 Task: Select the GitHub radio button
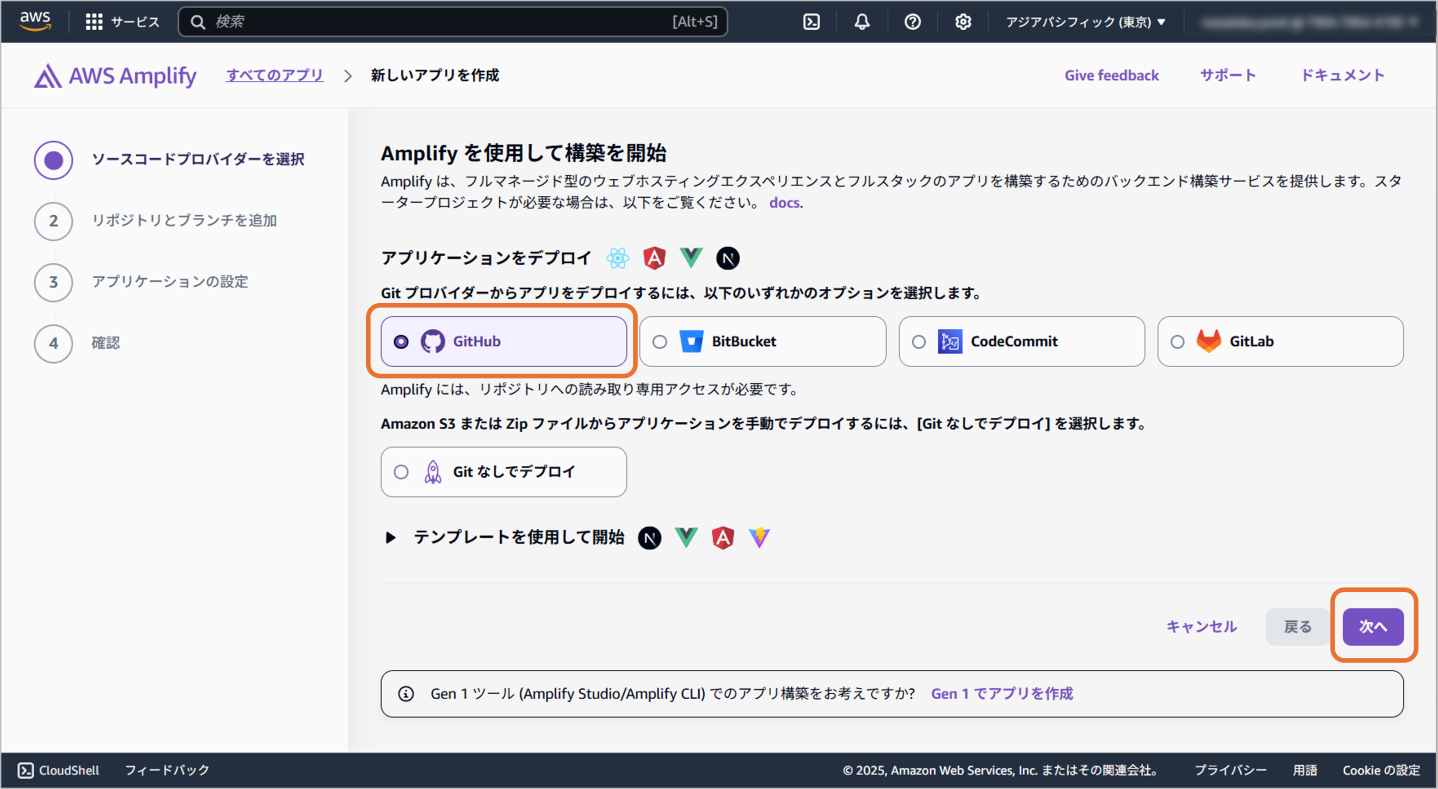pos(401,341)
